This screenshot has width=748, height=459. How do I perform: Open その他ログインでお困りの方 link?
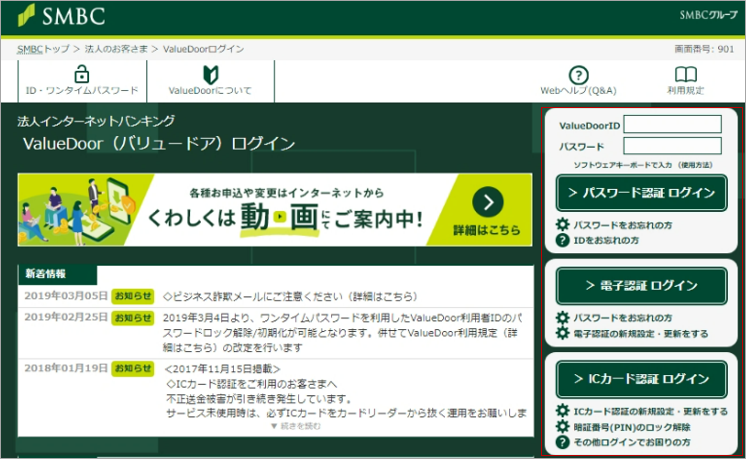(632, 442)
